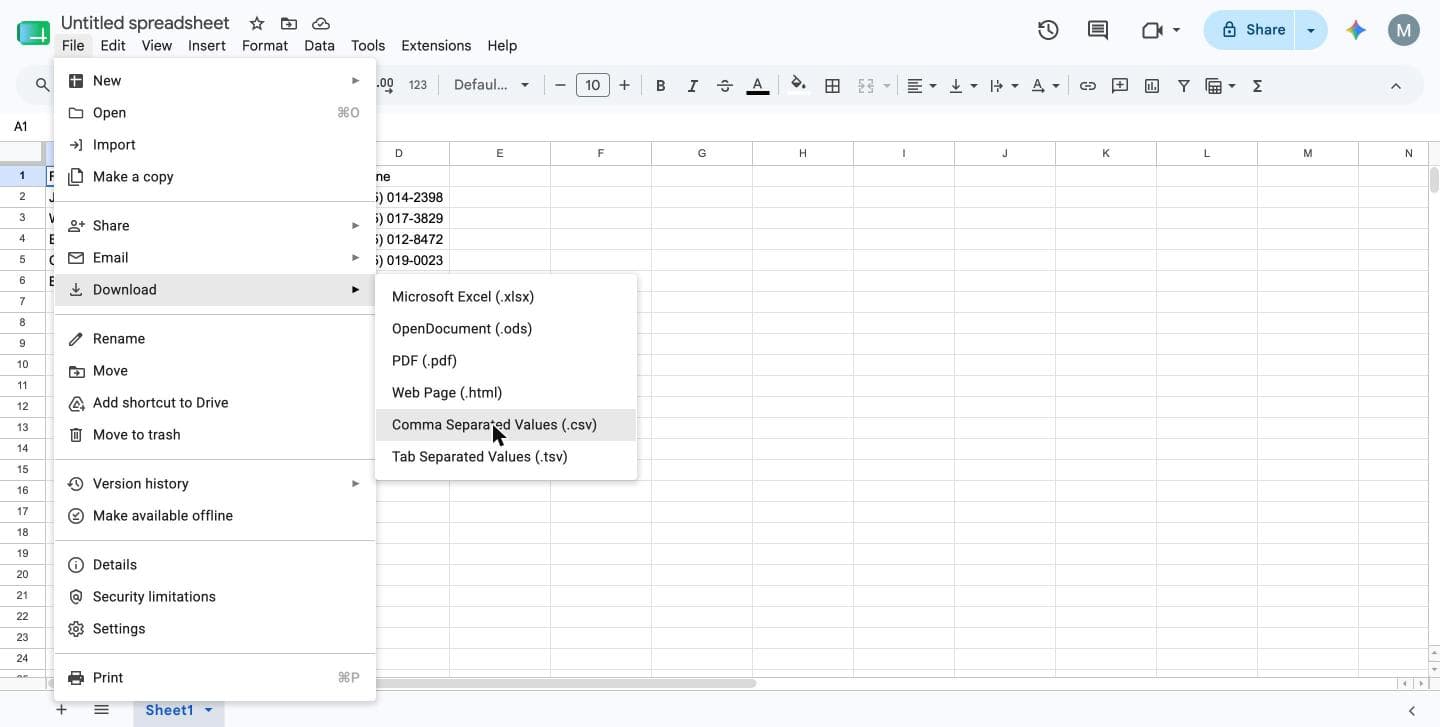Image resolution: width=1440 pixels, height=727 pixels.
Task: Download as OpenDocument (.ods)
Action: 506,329
